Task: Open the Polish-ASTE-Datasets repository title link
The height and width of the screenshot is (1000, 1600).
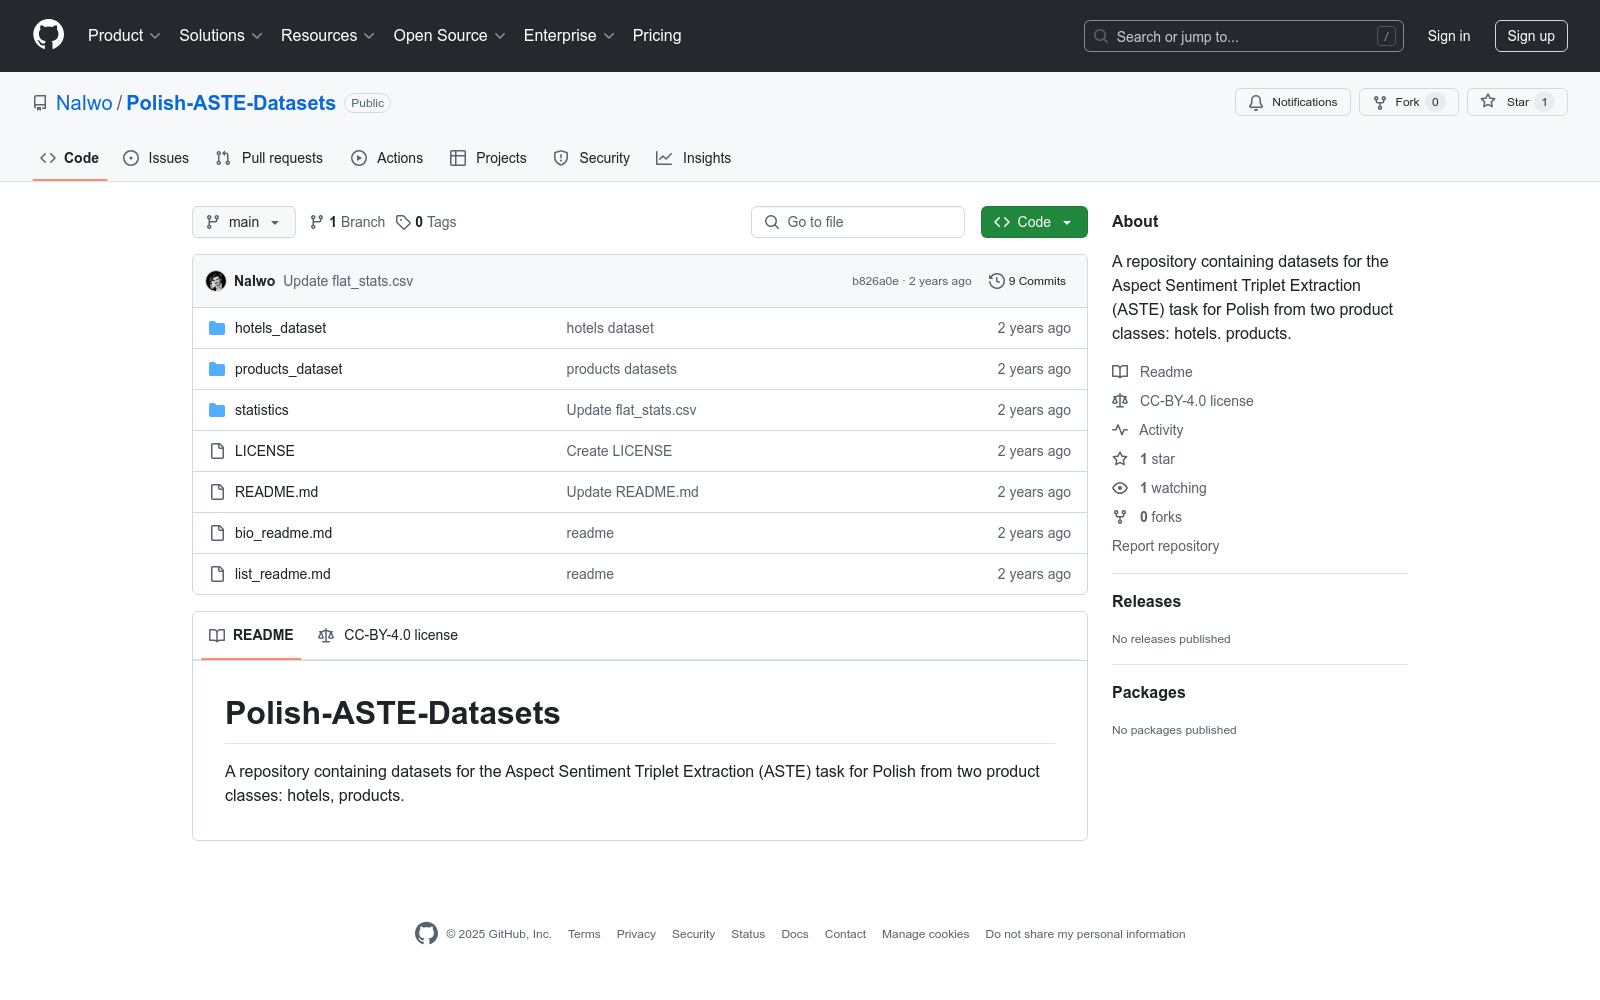Action: 231,103
